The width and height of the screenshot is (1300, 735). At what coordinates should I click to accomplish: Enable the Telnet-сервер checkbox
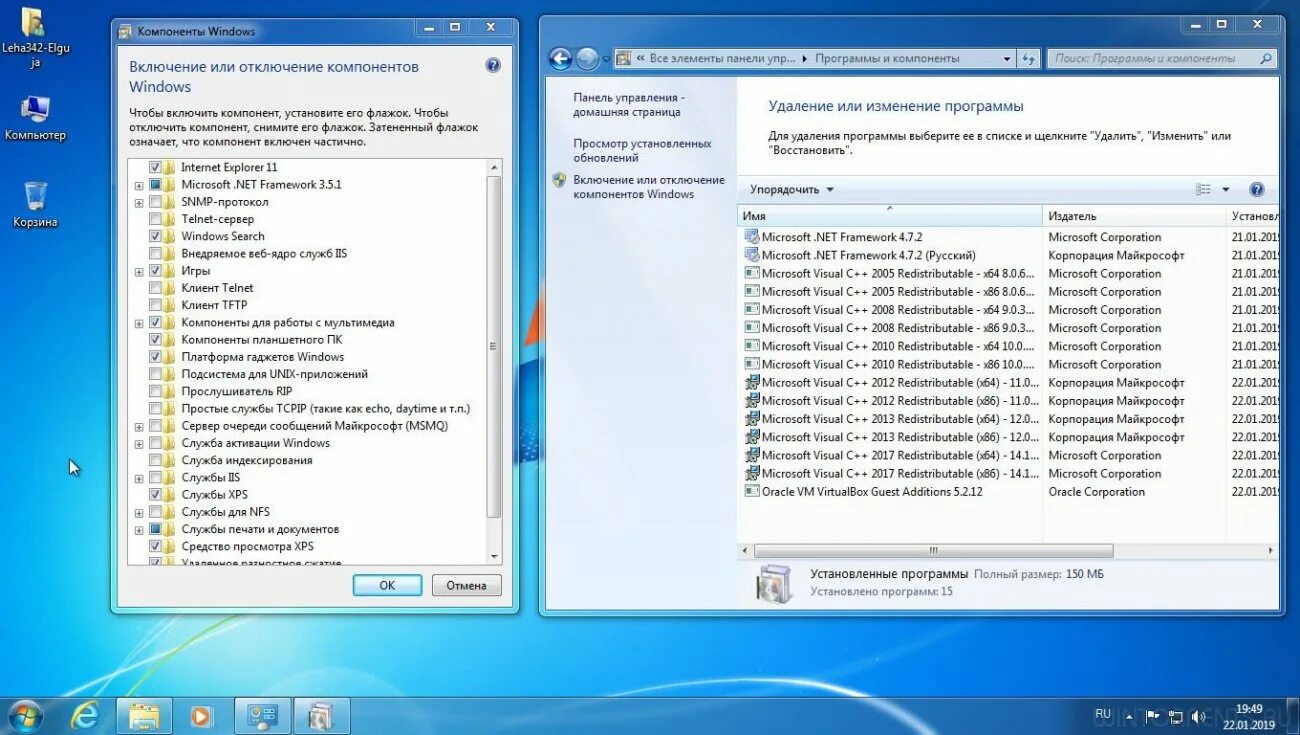point(155,219)
